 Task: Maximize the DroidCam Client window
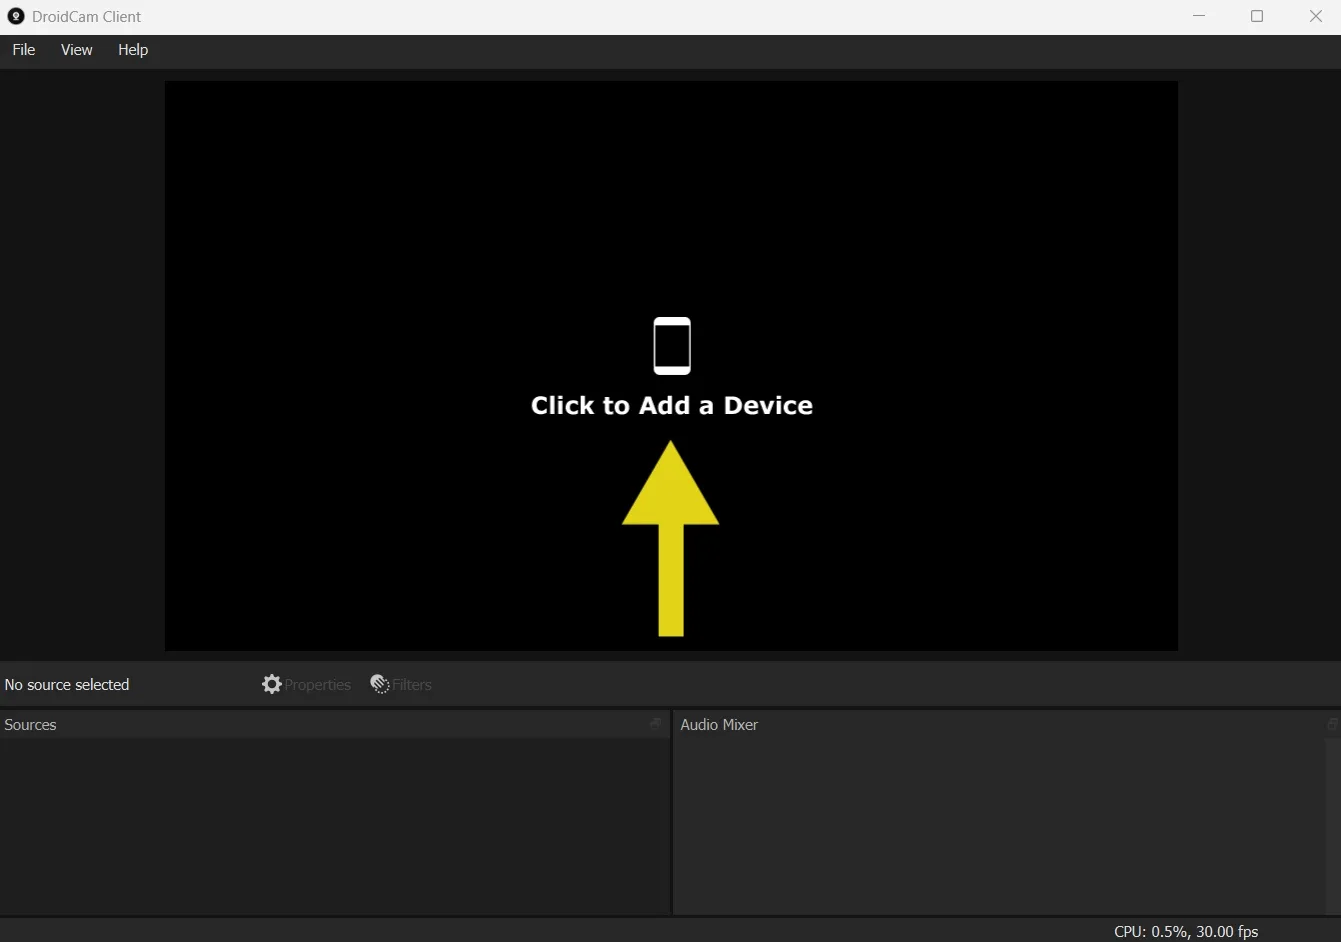(x=1257, y=16)
